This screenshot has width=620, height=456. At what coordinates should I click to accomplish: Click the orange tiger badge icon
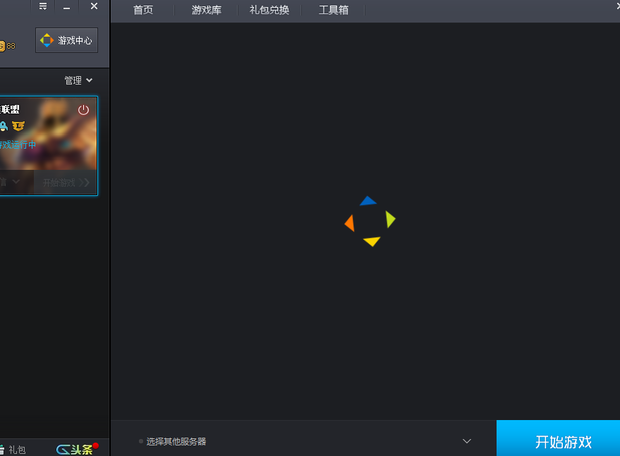(x=18, y=126)
